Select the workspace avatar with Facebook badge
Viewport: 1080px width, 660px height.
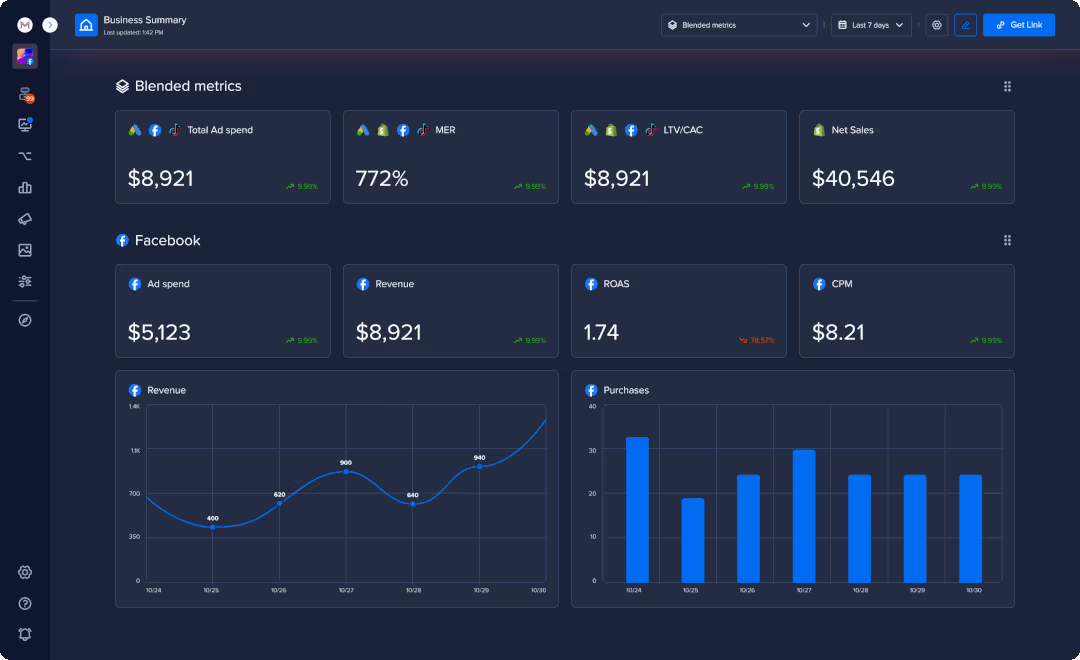pyautogui.click(x=25, y=56)
